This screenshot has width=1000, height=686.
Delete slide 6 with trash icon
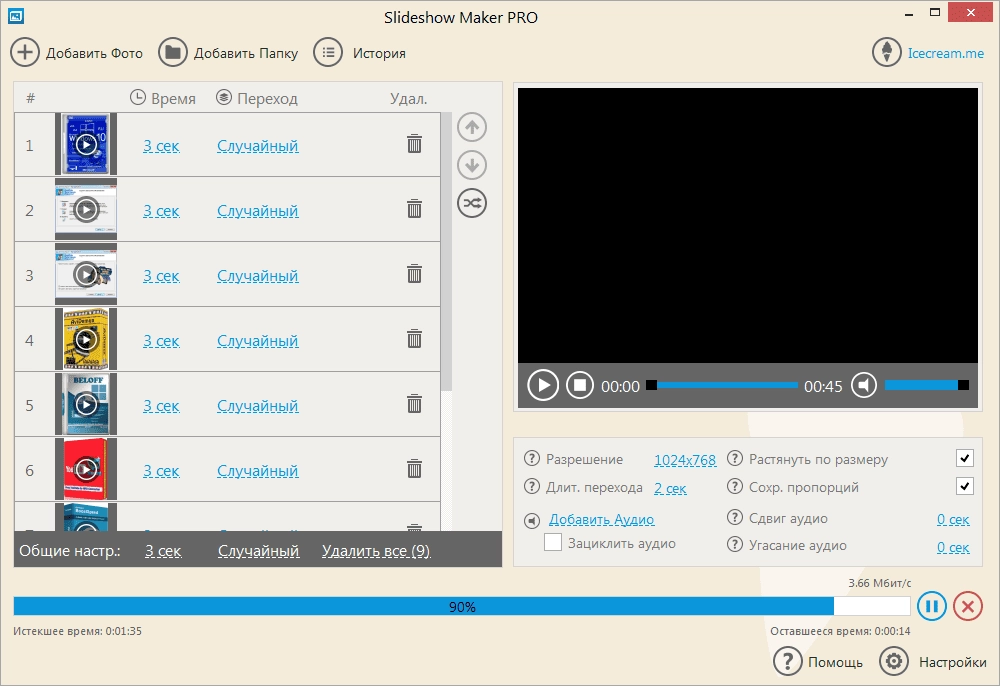[x=415, y=469]
